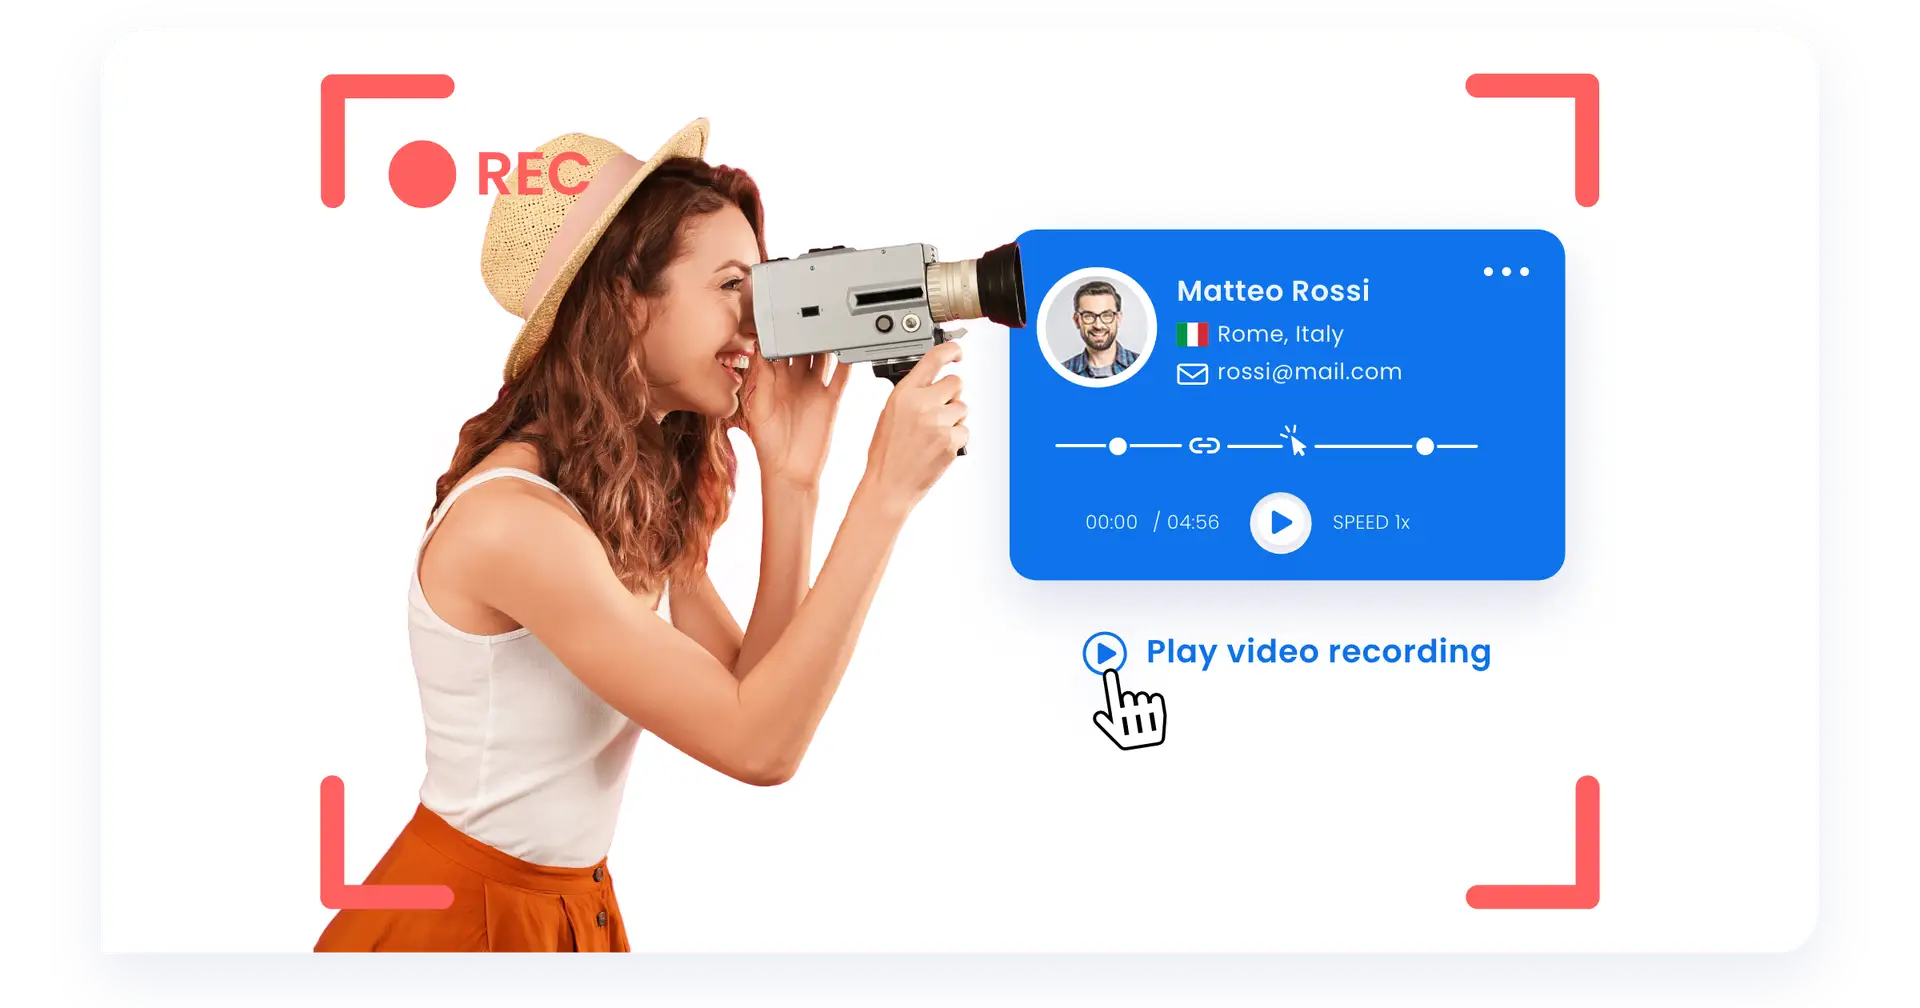This screenshot has width=1920, height=1008.
Task: Click the 04:56 total duration
Action: [1193, 522]
